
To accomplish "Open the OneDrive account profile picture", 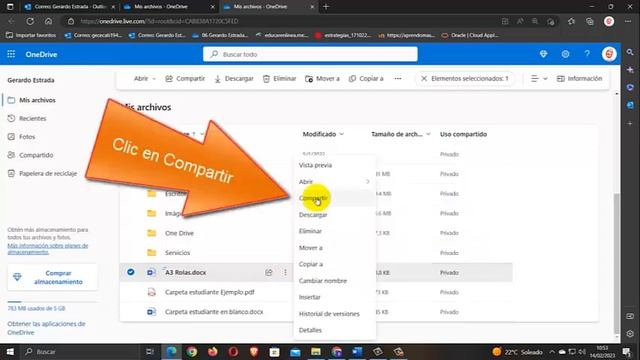I will click(x=609, y=54).
